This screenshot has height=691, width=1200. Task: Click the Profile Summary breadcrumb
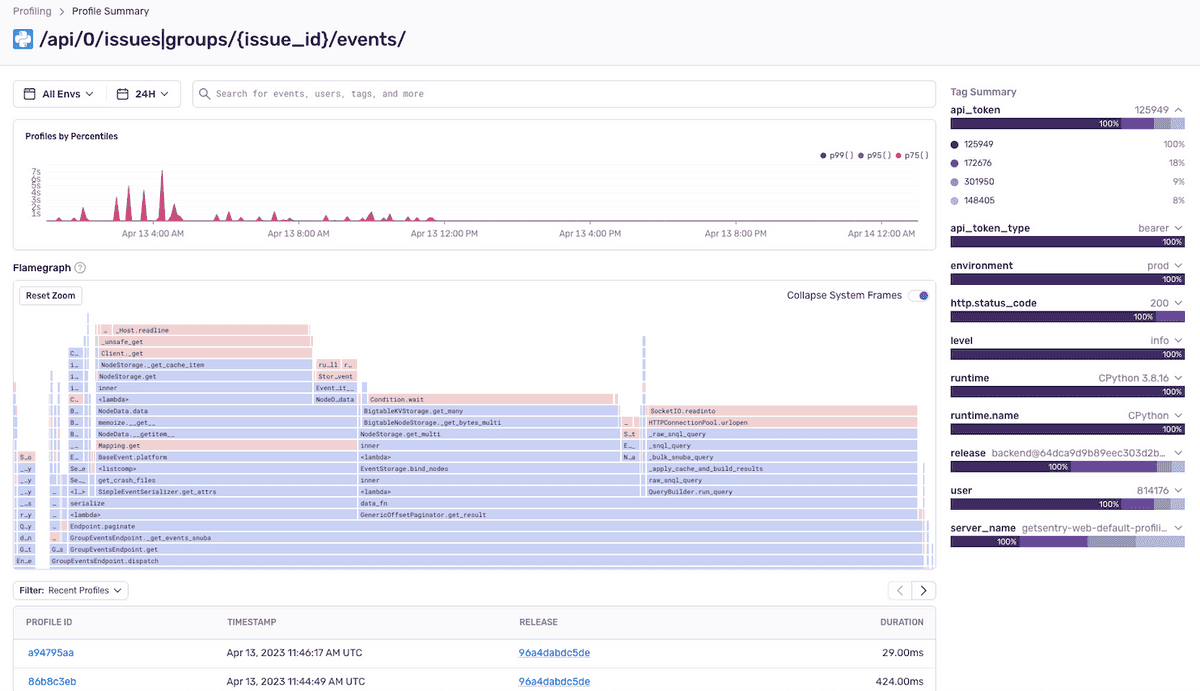(x=110, y=11)
